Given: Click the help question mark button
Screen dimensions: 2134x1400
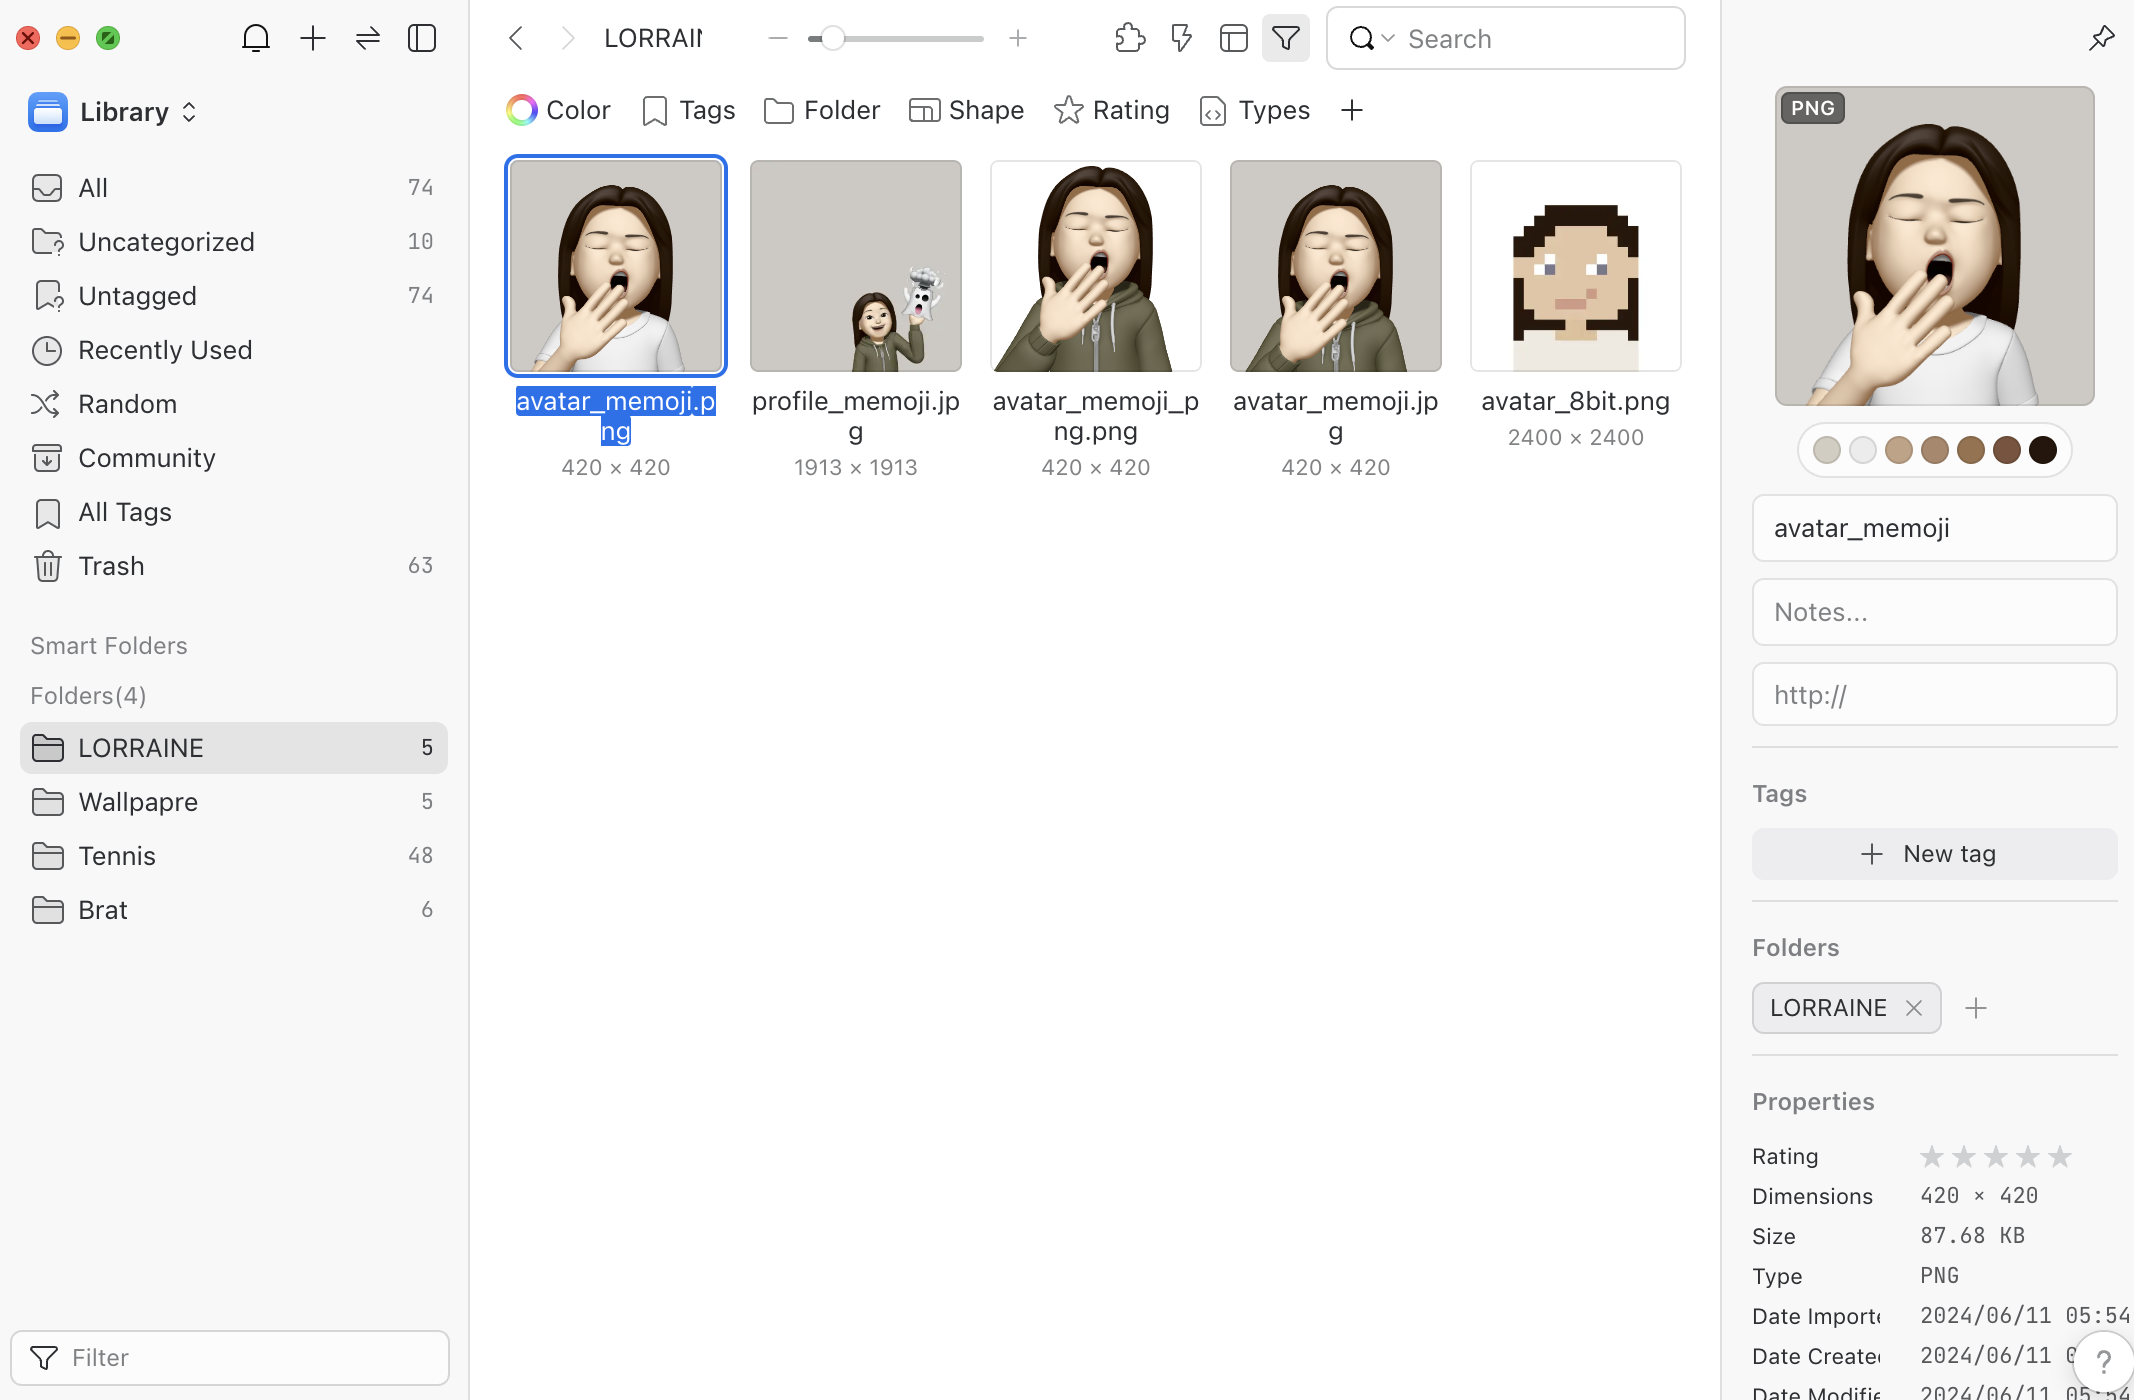Looking at the screenshot, I should pyautogui.click(x=2103, y=1361).
